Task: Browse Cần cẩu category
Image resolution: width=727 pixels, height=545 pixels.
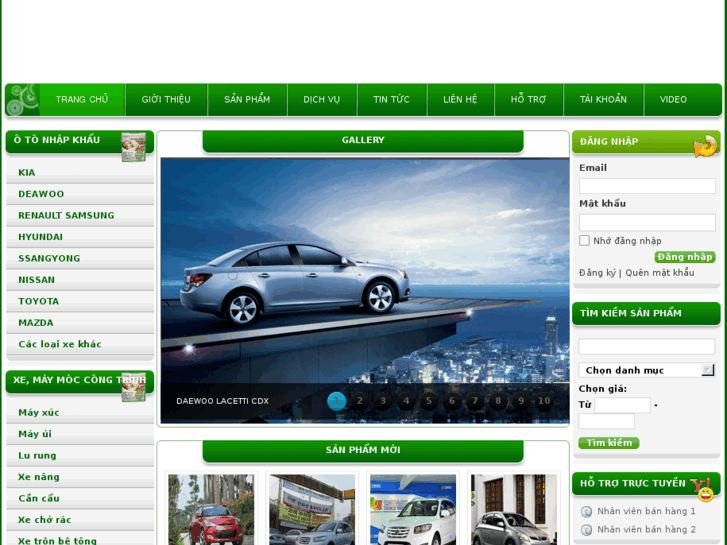Action: click(39, 498)
